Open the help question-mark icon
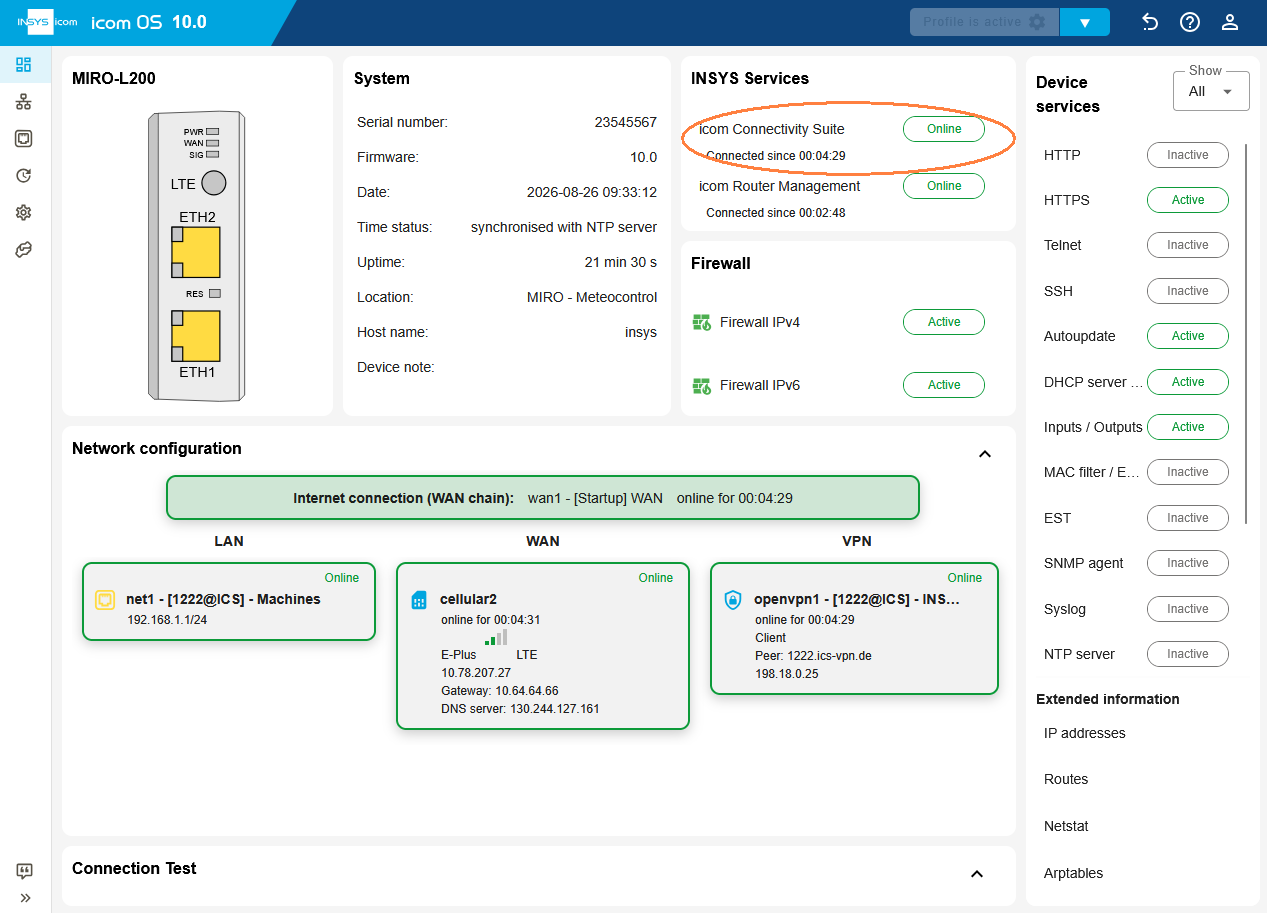This screenshot has width=1267, height=913. 1189,22
